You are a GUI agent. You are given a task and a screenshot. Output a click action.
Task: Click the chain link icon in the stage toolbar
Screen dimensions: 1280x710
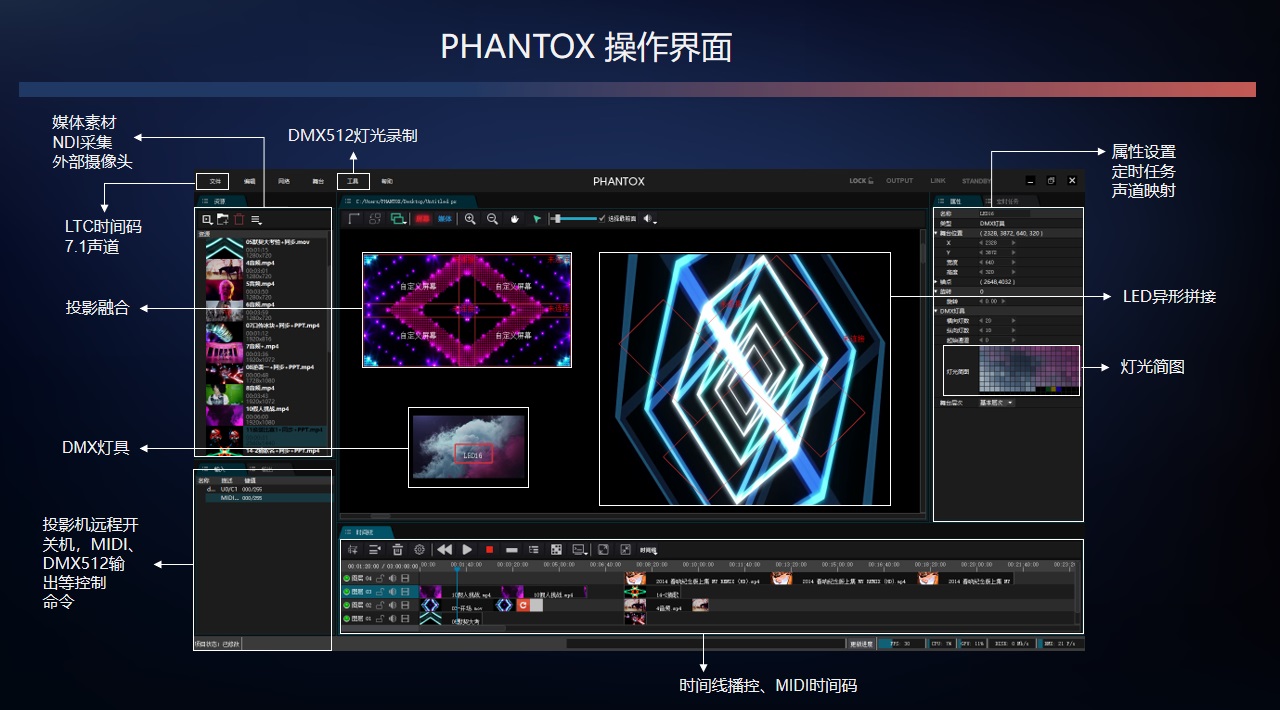click(x=375, y=218)
